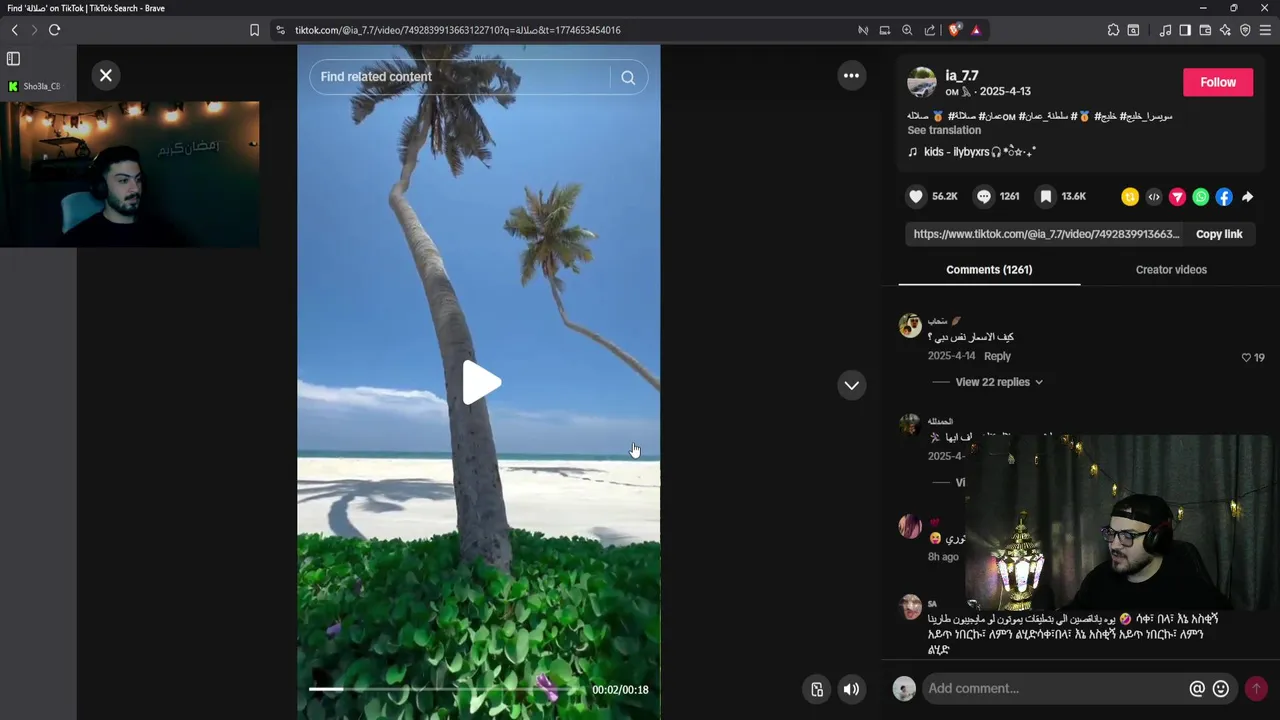The image size is (1280, 720).
Task: Click the Add comment field
Action: (1055, 688)
